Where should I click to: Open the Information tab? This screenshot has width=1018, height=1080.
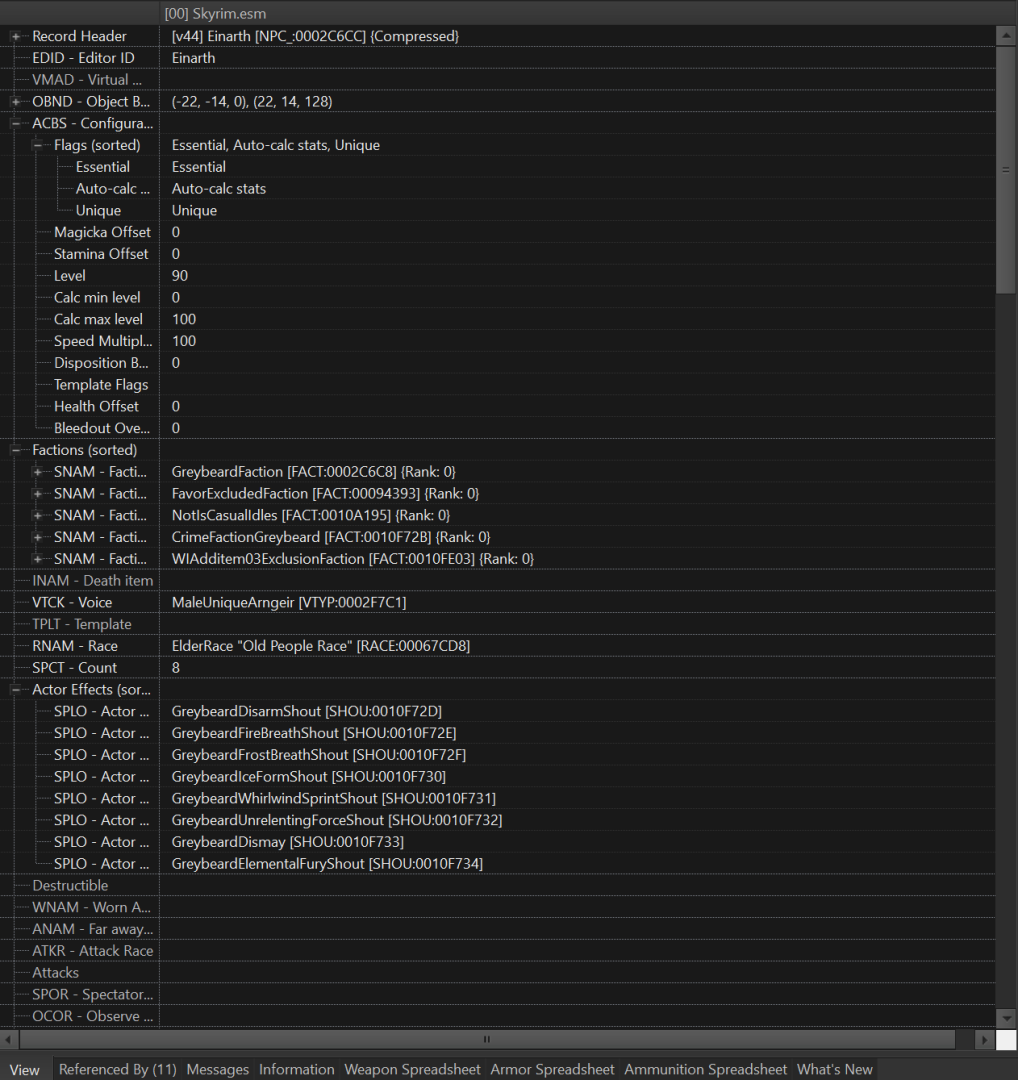click(x=297, y=1069)
